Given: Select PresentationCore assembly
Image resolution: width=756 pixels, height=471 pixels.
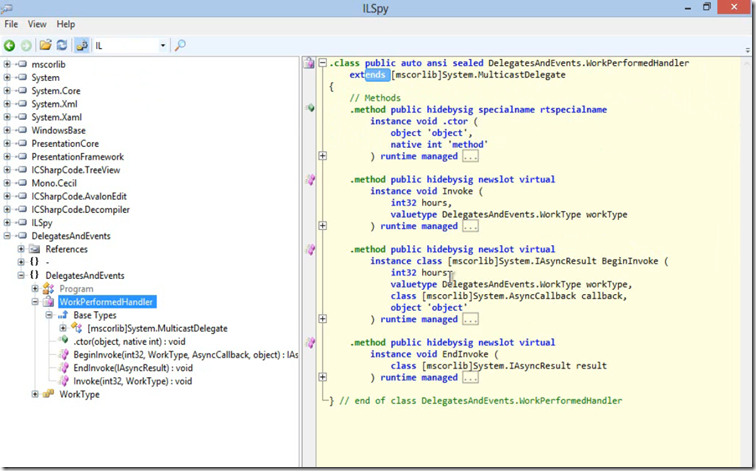Looking at the screenshot, I should click(65, 144).
